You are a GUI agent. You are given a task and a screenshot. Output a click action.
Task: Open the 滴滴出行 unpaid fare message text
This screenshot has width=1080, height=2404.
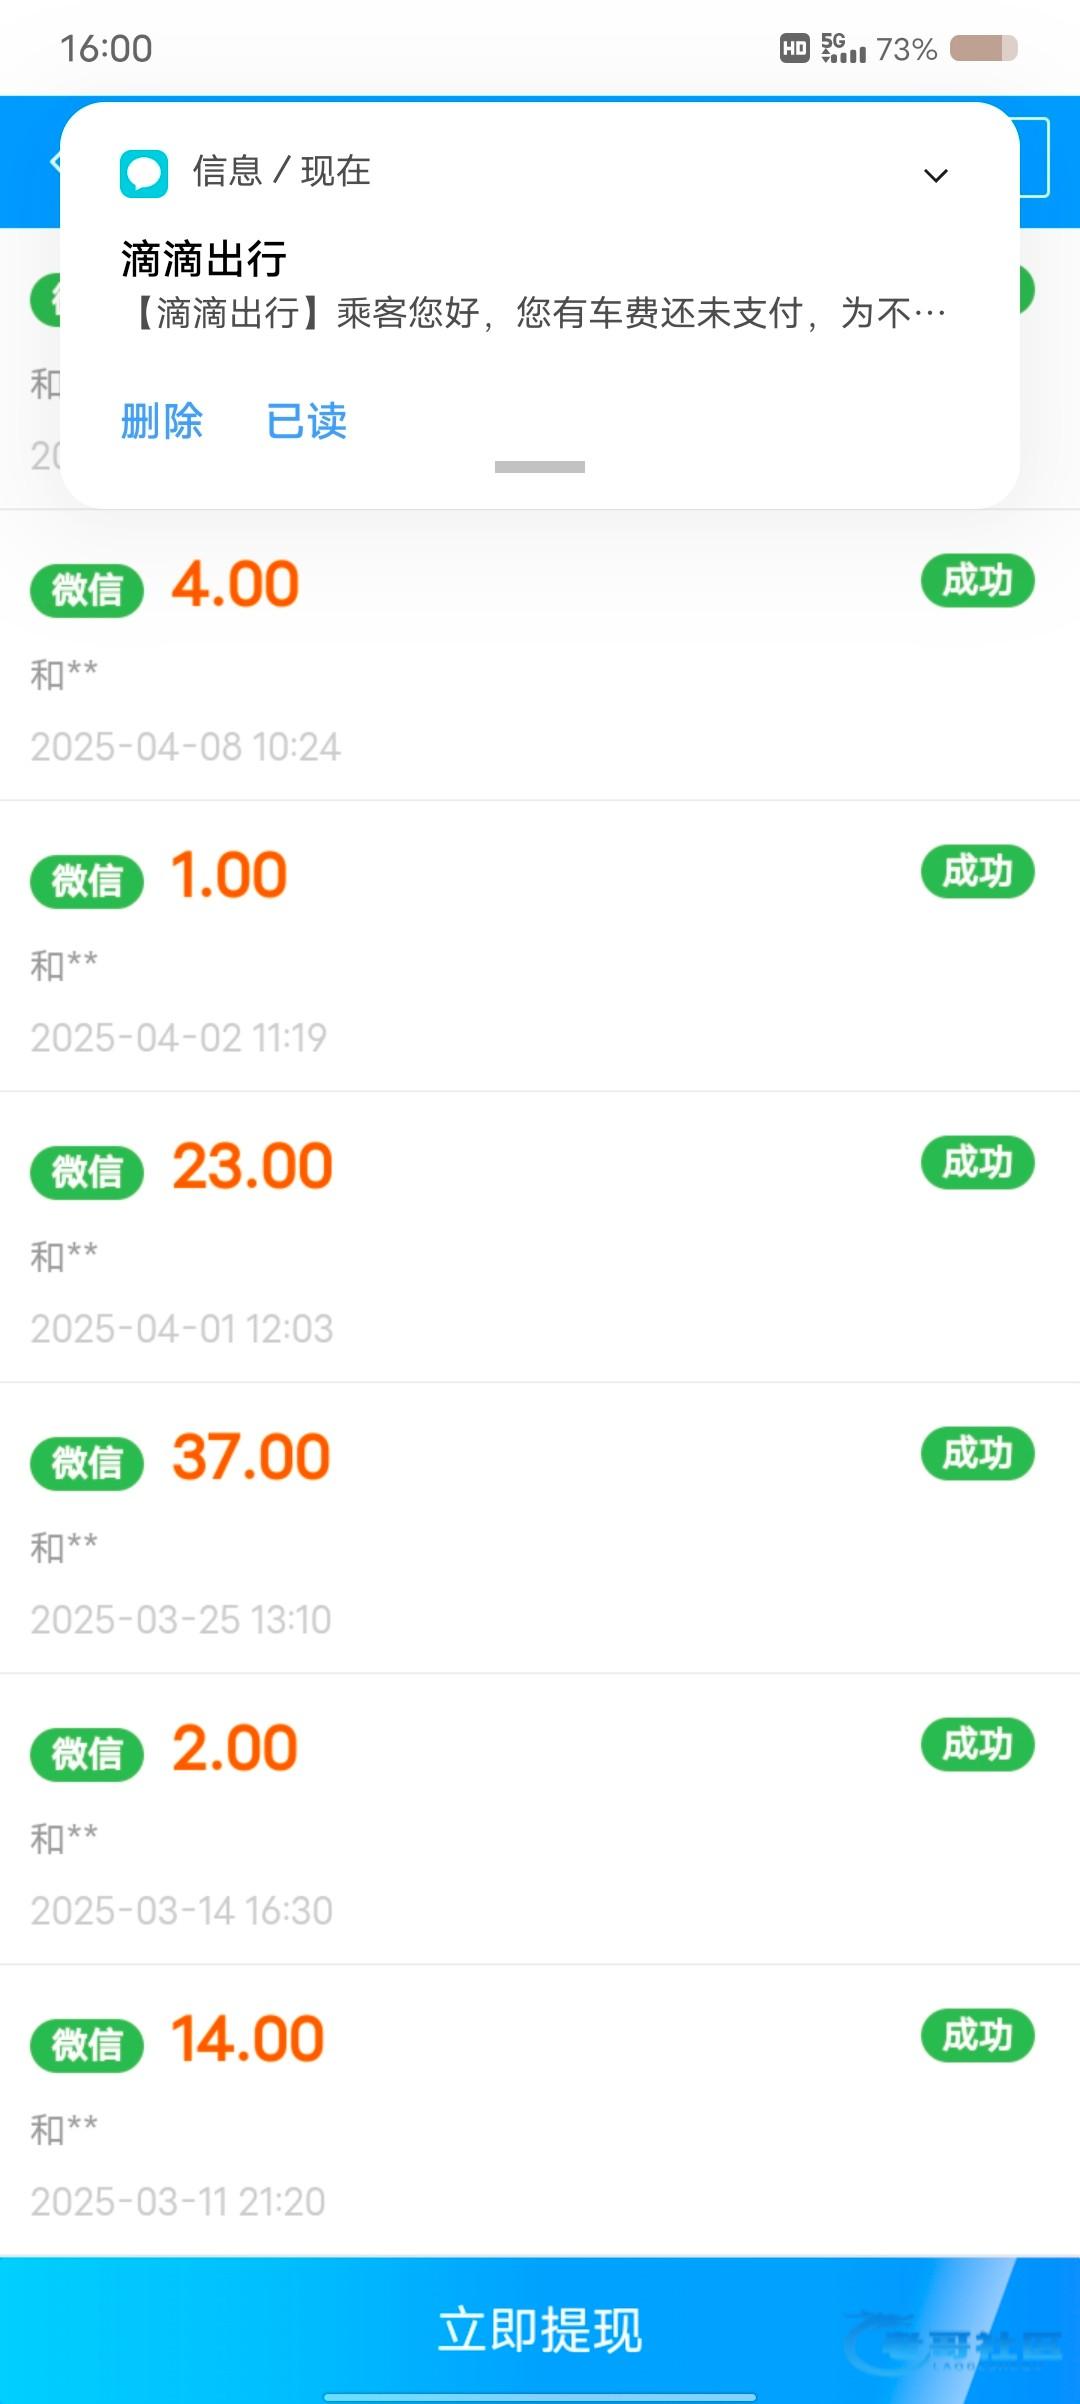click(540, 313)
